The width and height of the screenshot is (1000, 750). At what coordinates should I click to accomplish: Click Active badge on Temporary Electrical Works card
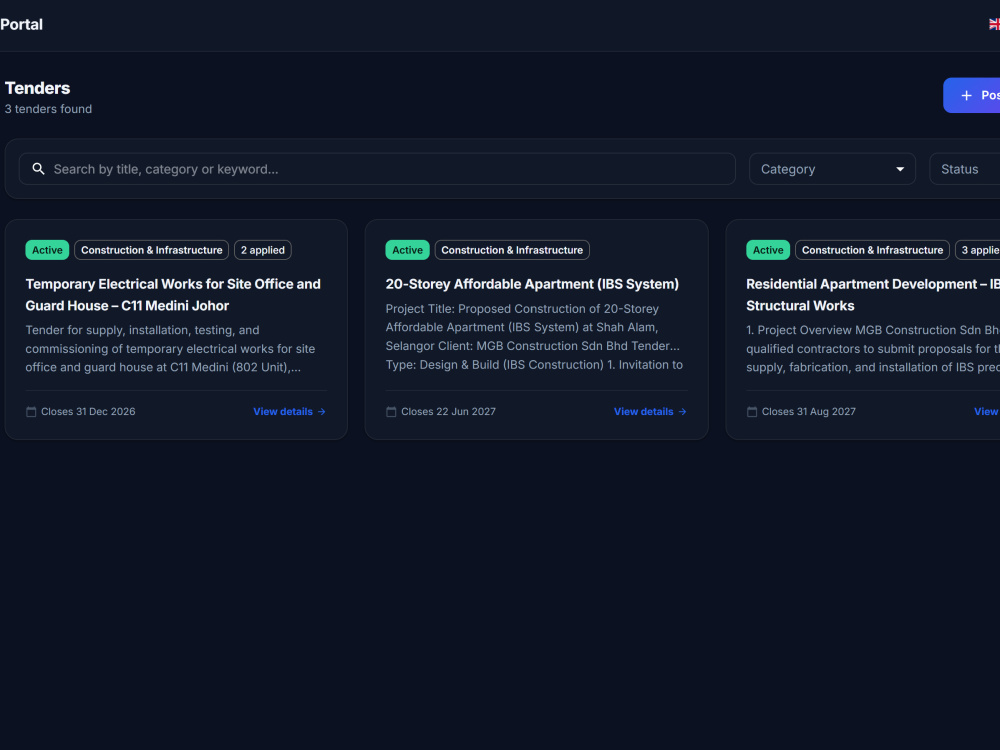pos(47,250)
